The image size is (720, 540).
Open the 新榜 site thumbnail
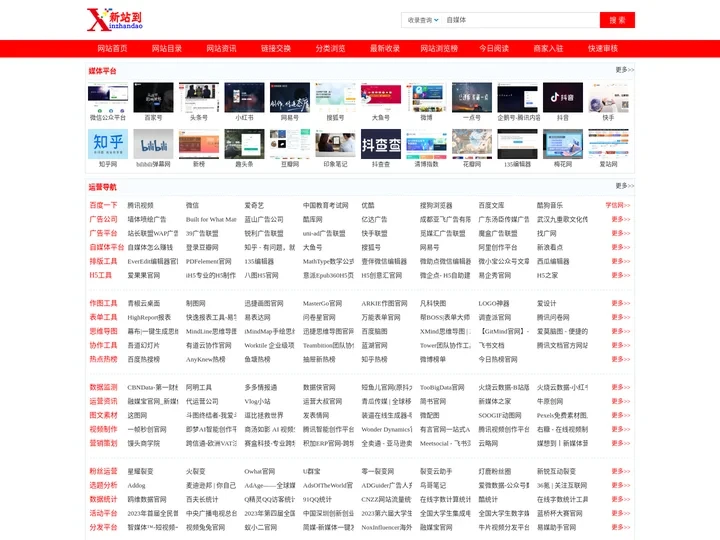199,144
